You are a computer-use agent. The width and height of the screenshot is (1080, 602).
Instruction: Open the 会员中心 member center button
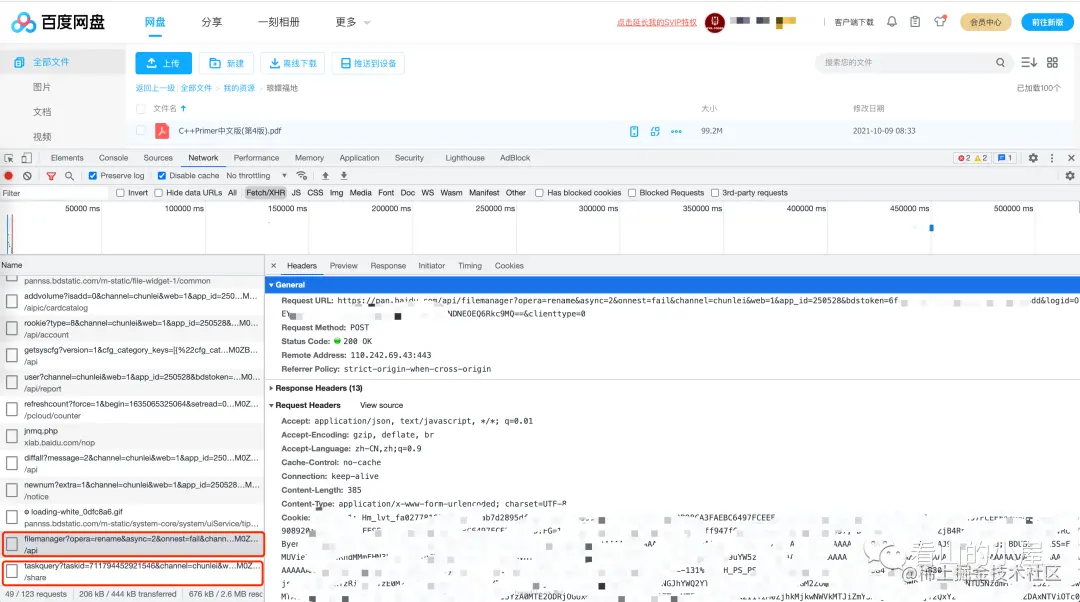pyautogui.click(x=986, y=22)
